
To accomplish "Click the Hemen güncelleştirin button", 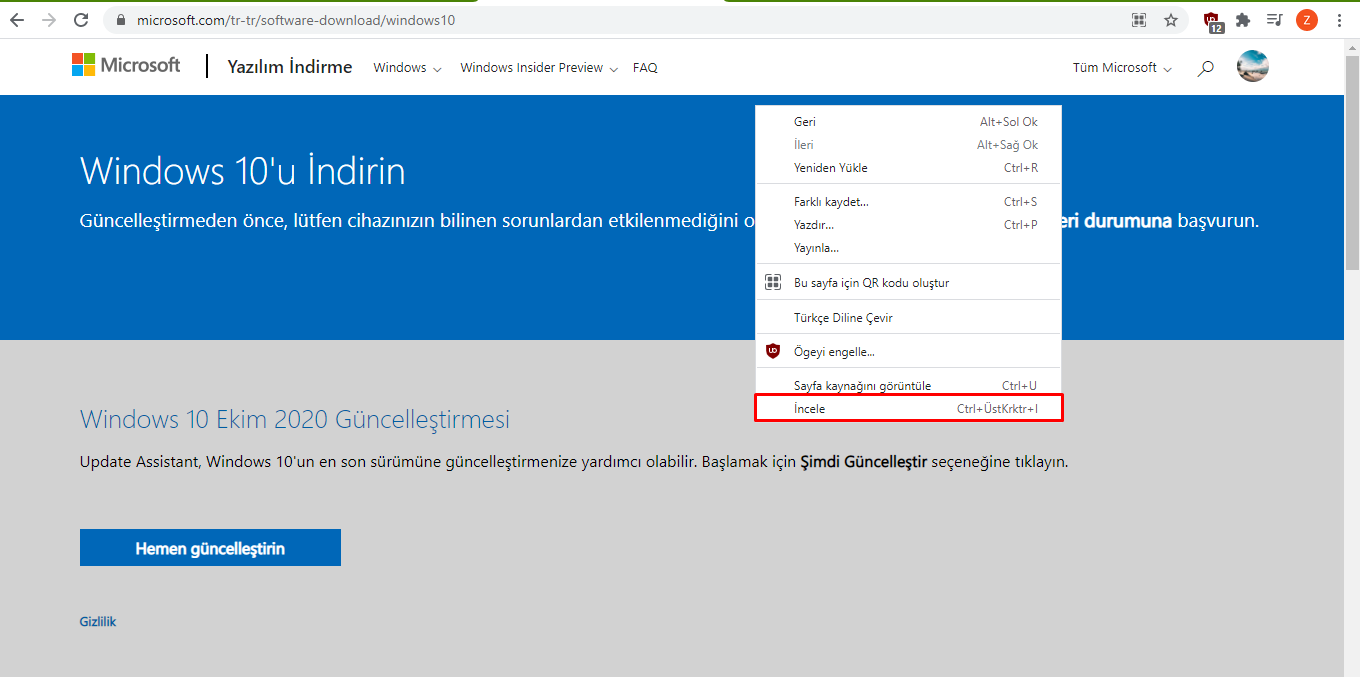I will [210, 548].
